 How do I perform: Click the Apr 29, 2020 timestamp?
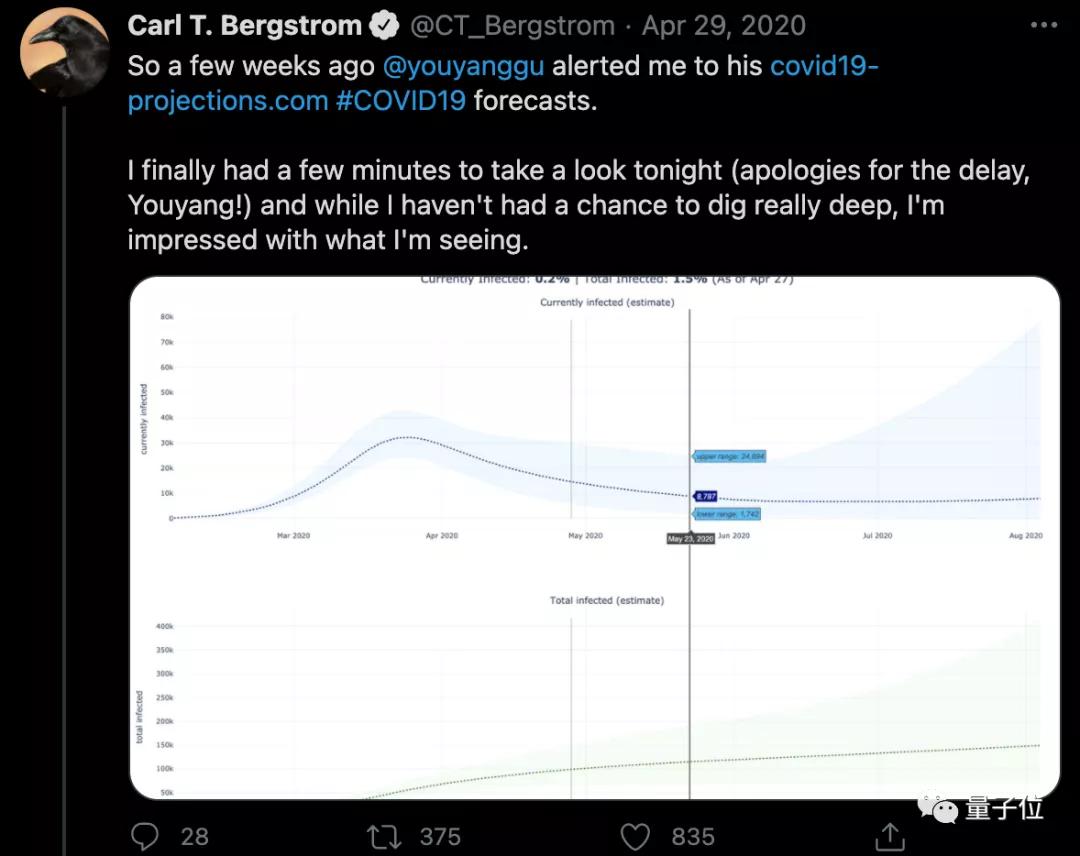(723, 25)
